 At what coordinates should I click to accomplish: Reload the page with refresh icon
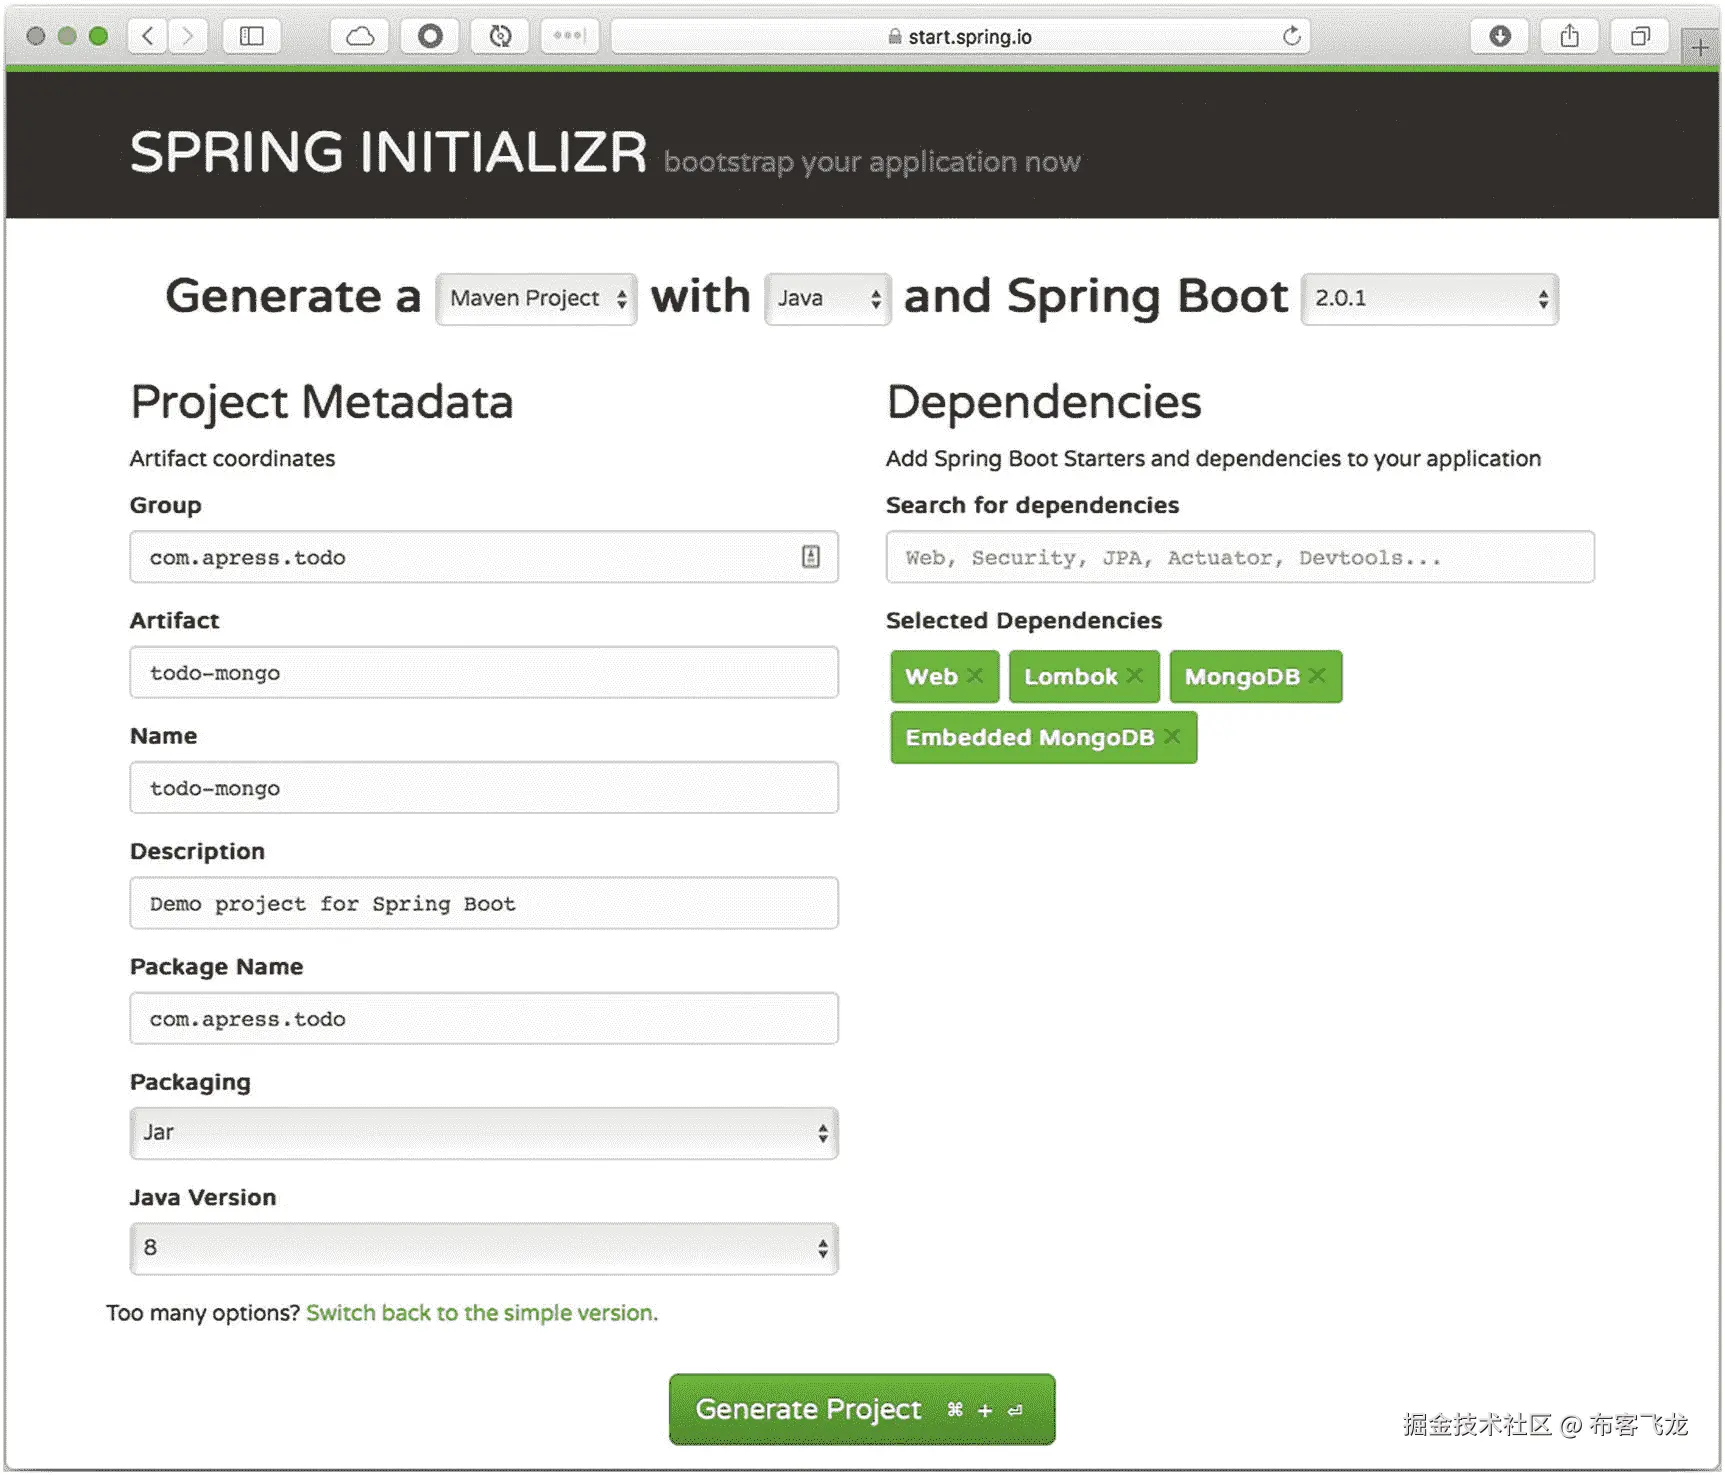[1291, 37]
